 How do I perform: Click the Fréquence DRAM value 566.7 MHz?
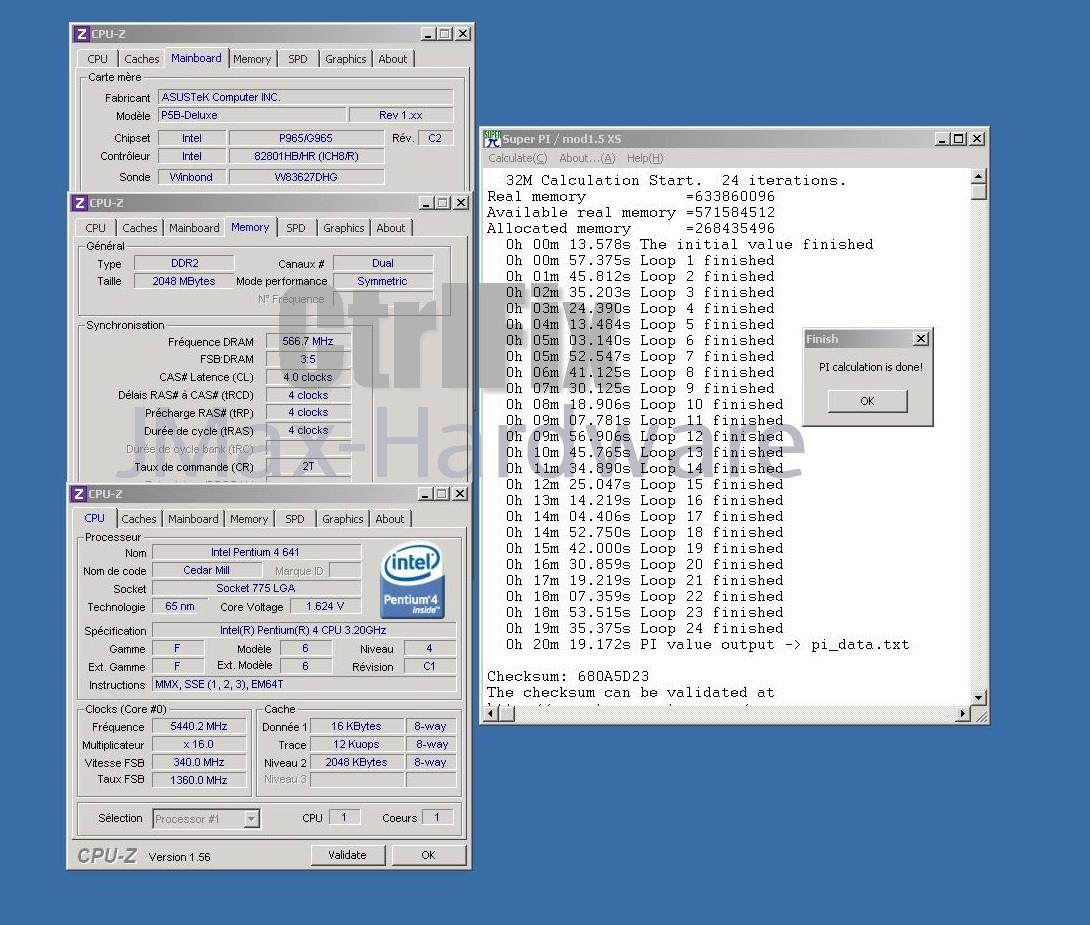pyautogui.click(x=308, y=341)
